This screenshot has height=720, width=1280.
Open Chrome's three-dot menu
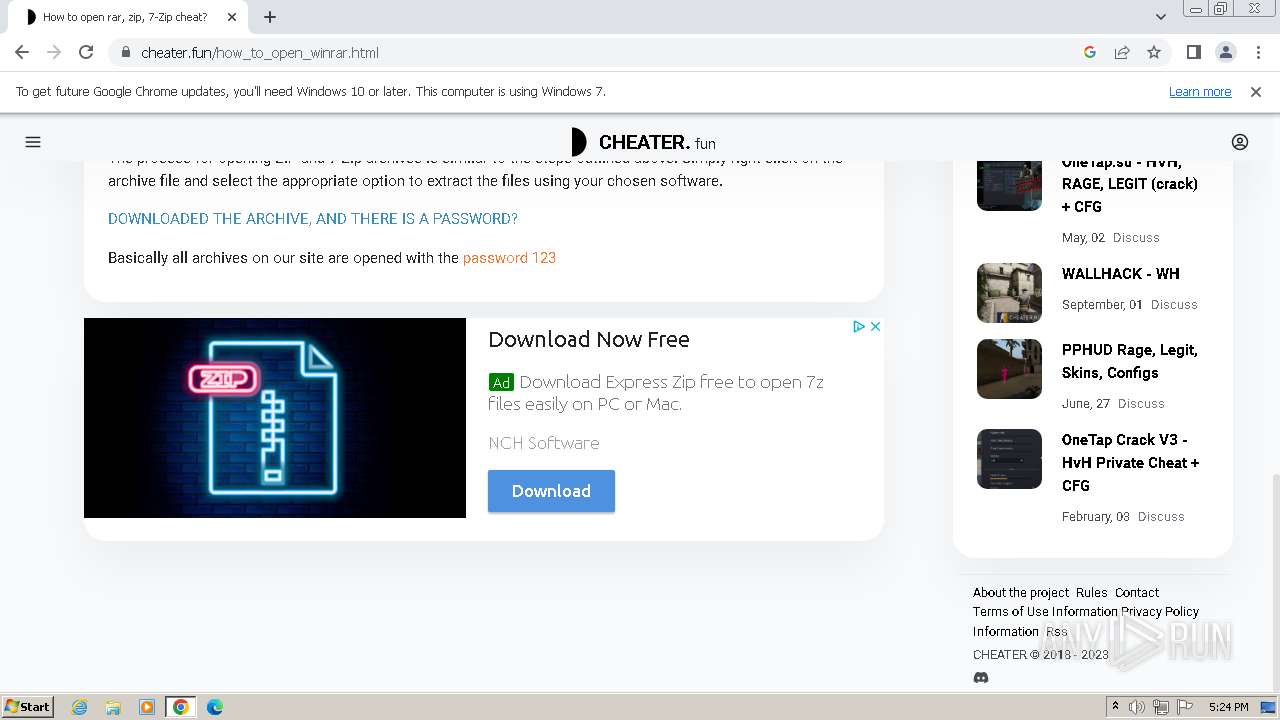point(1257,52)
